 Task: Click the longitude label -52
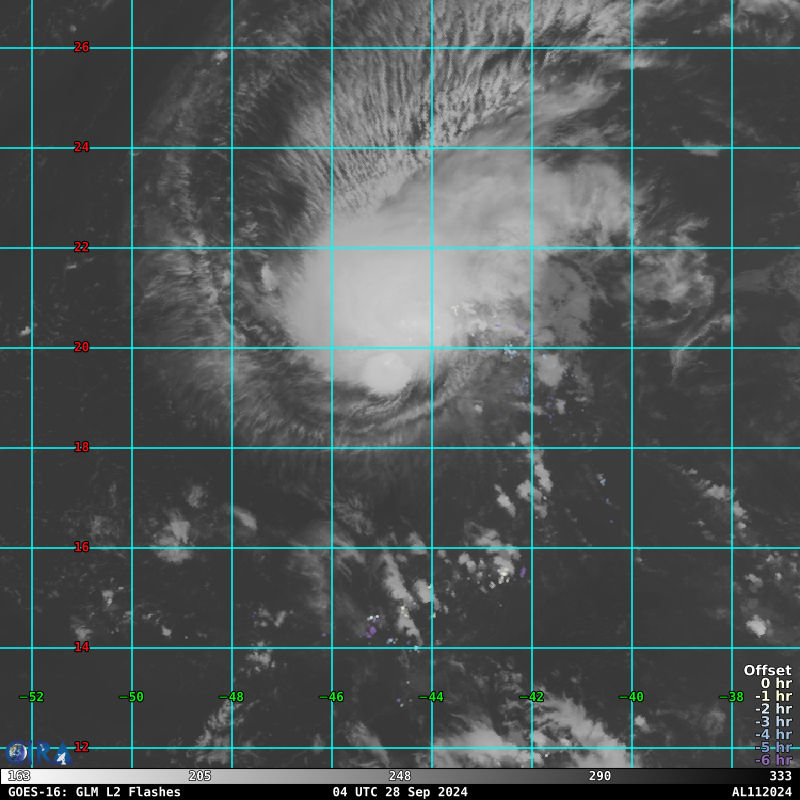click(x=32, y=697)
